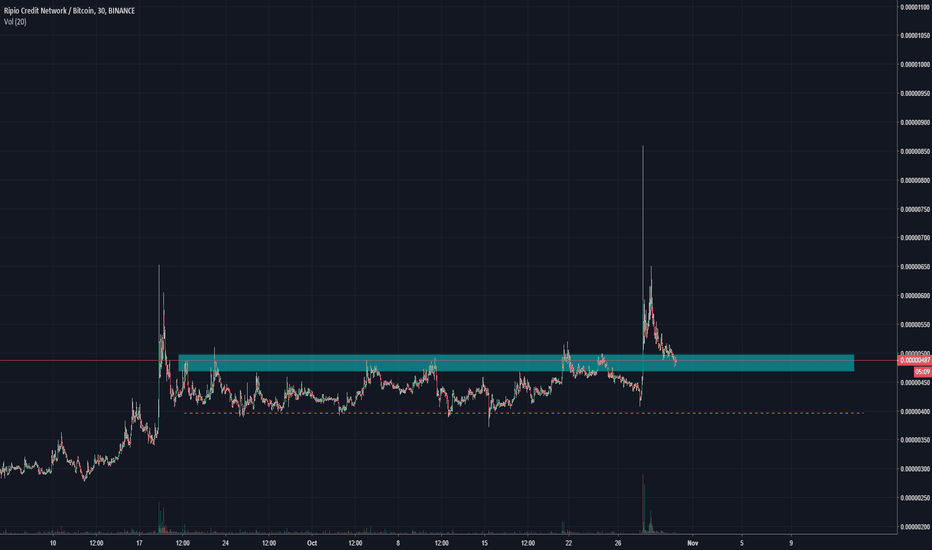Click the 26 date label on time axis
This screenshot has width=932, height=550.
click(618, 543)
